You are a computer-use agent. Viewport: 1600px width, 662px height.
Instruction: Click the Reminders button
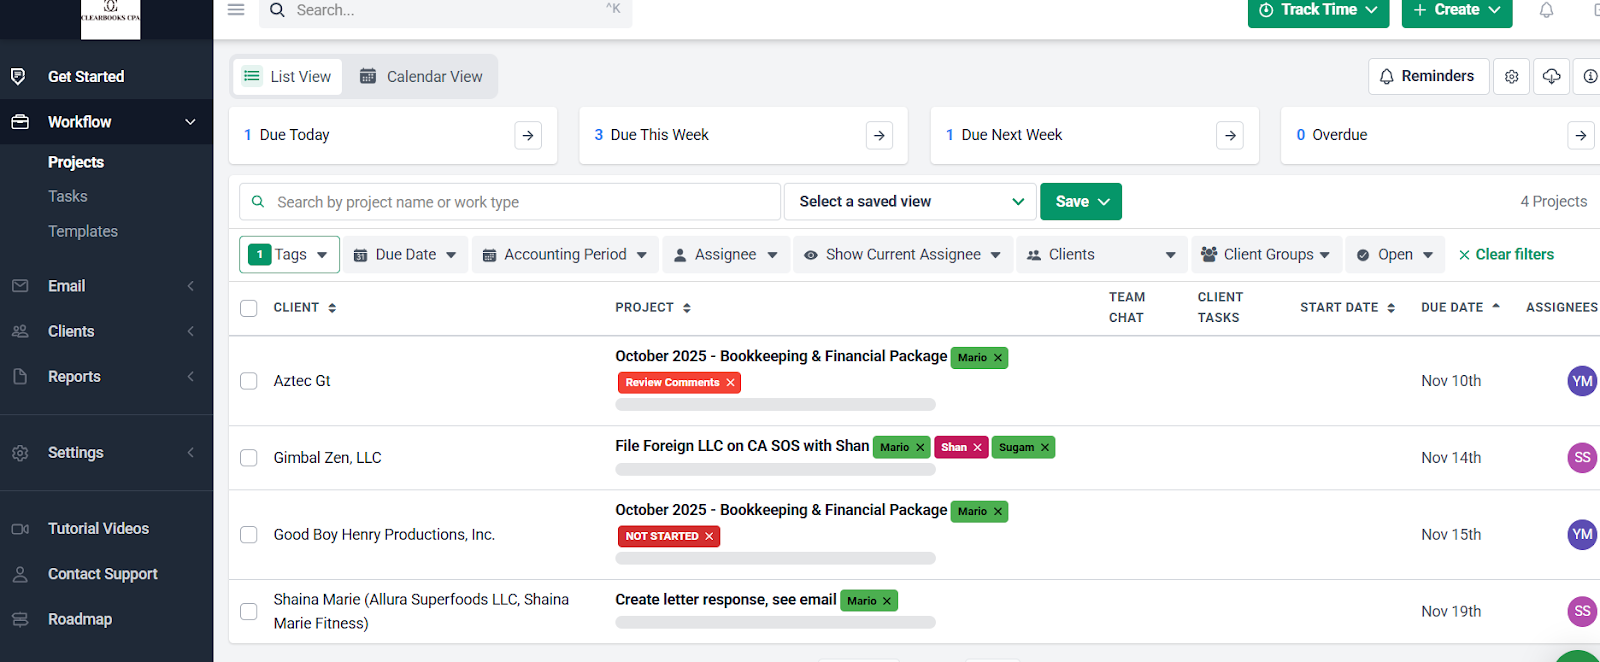click(1427, 77)
